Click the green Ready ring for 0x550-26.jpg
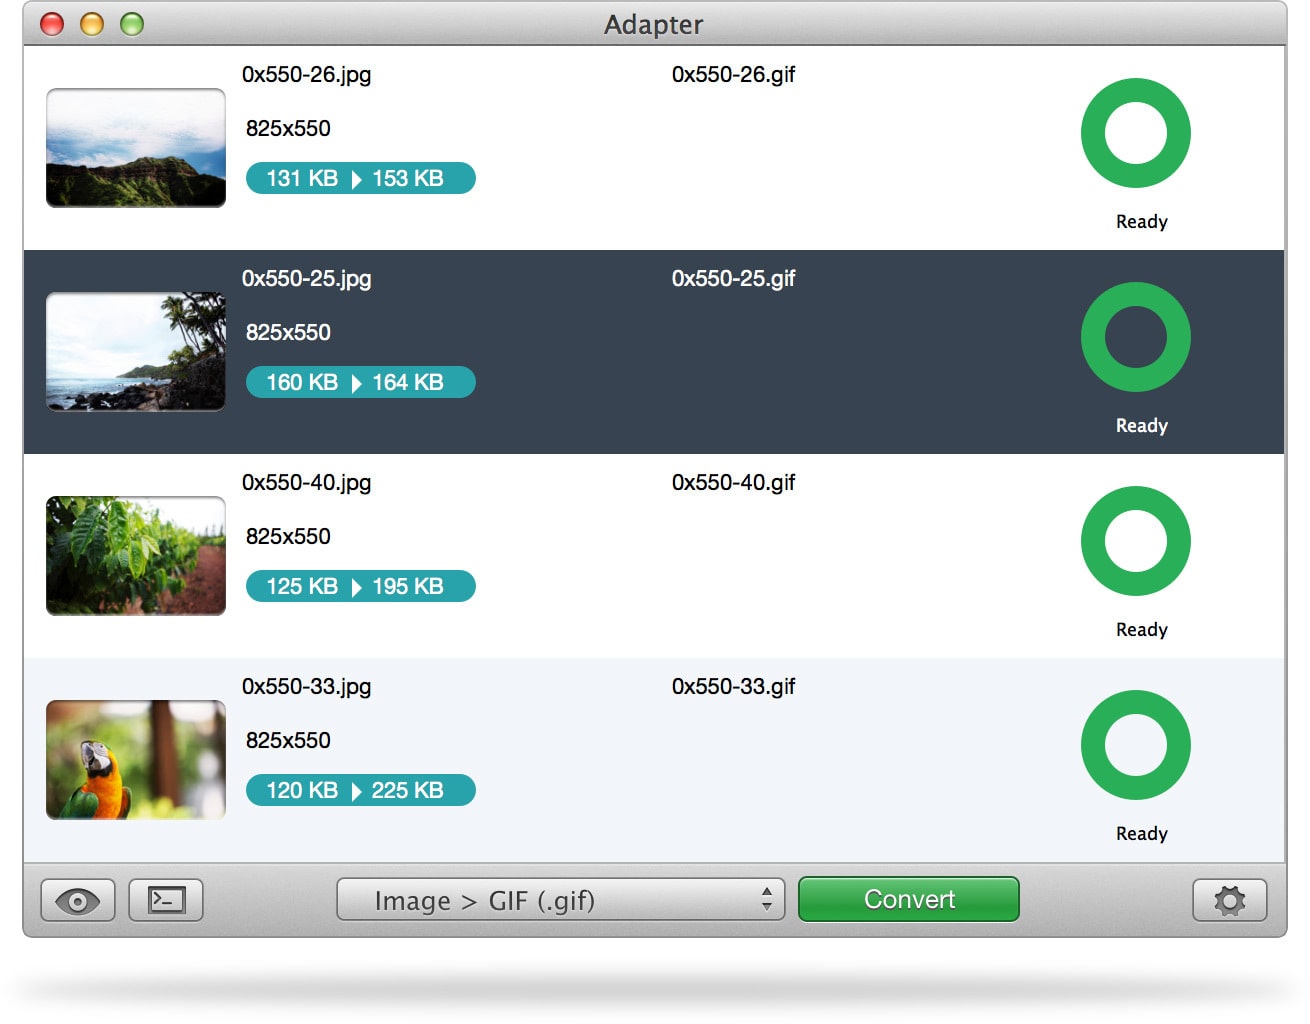The height and width of the screenshot is (1024, 1310). 1135,132
